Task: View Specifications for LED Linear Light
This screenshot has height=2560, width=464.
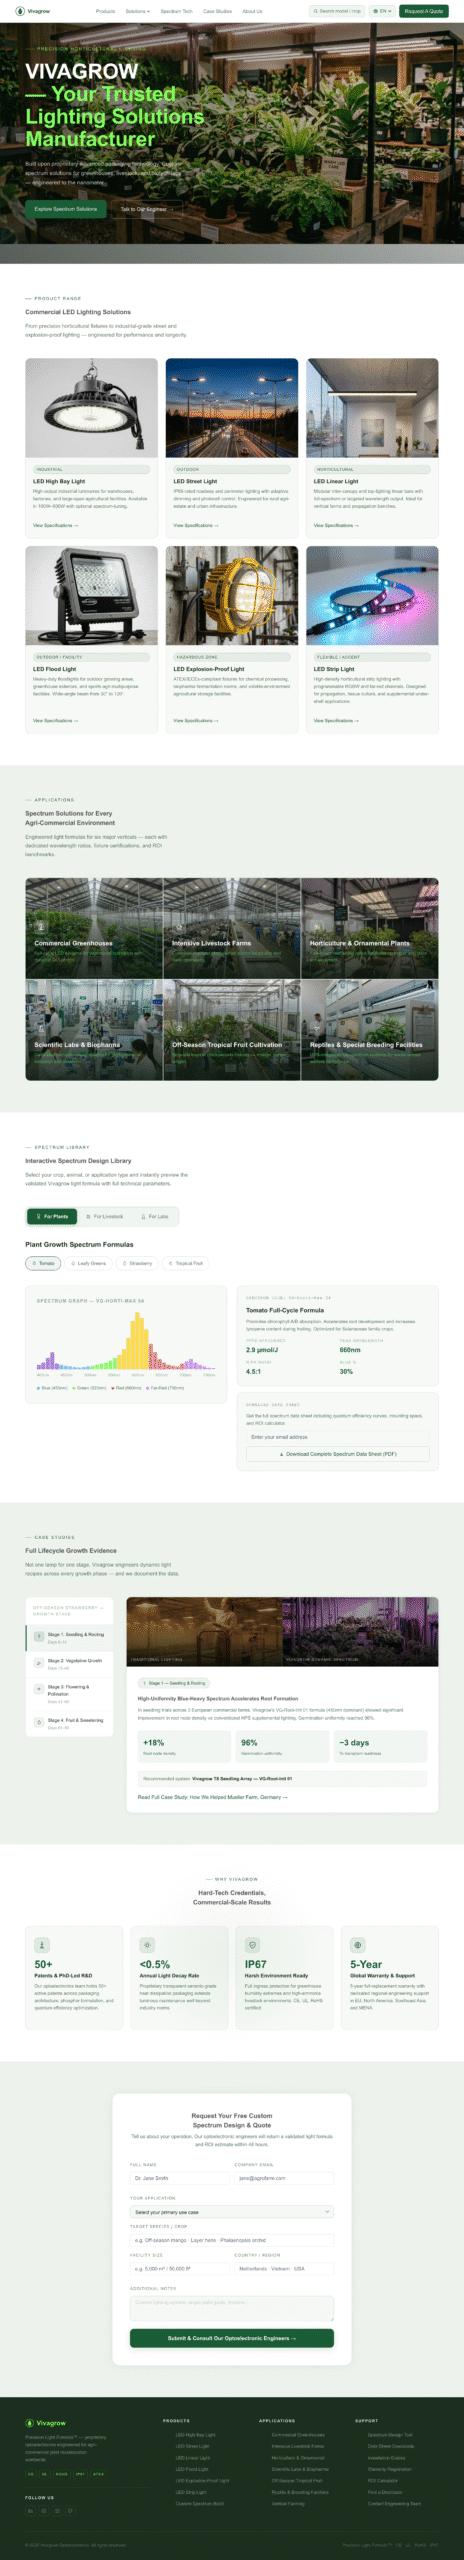Action: (336, 525)
